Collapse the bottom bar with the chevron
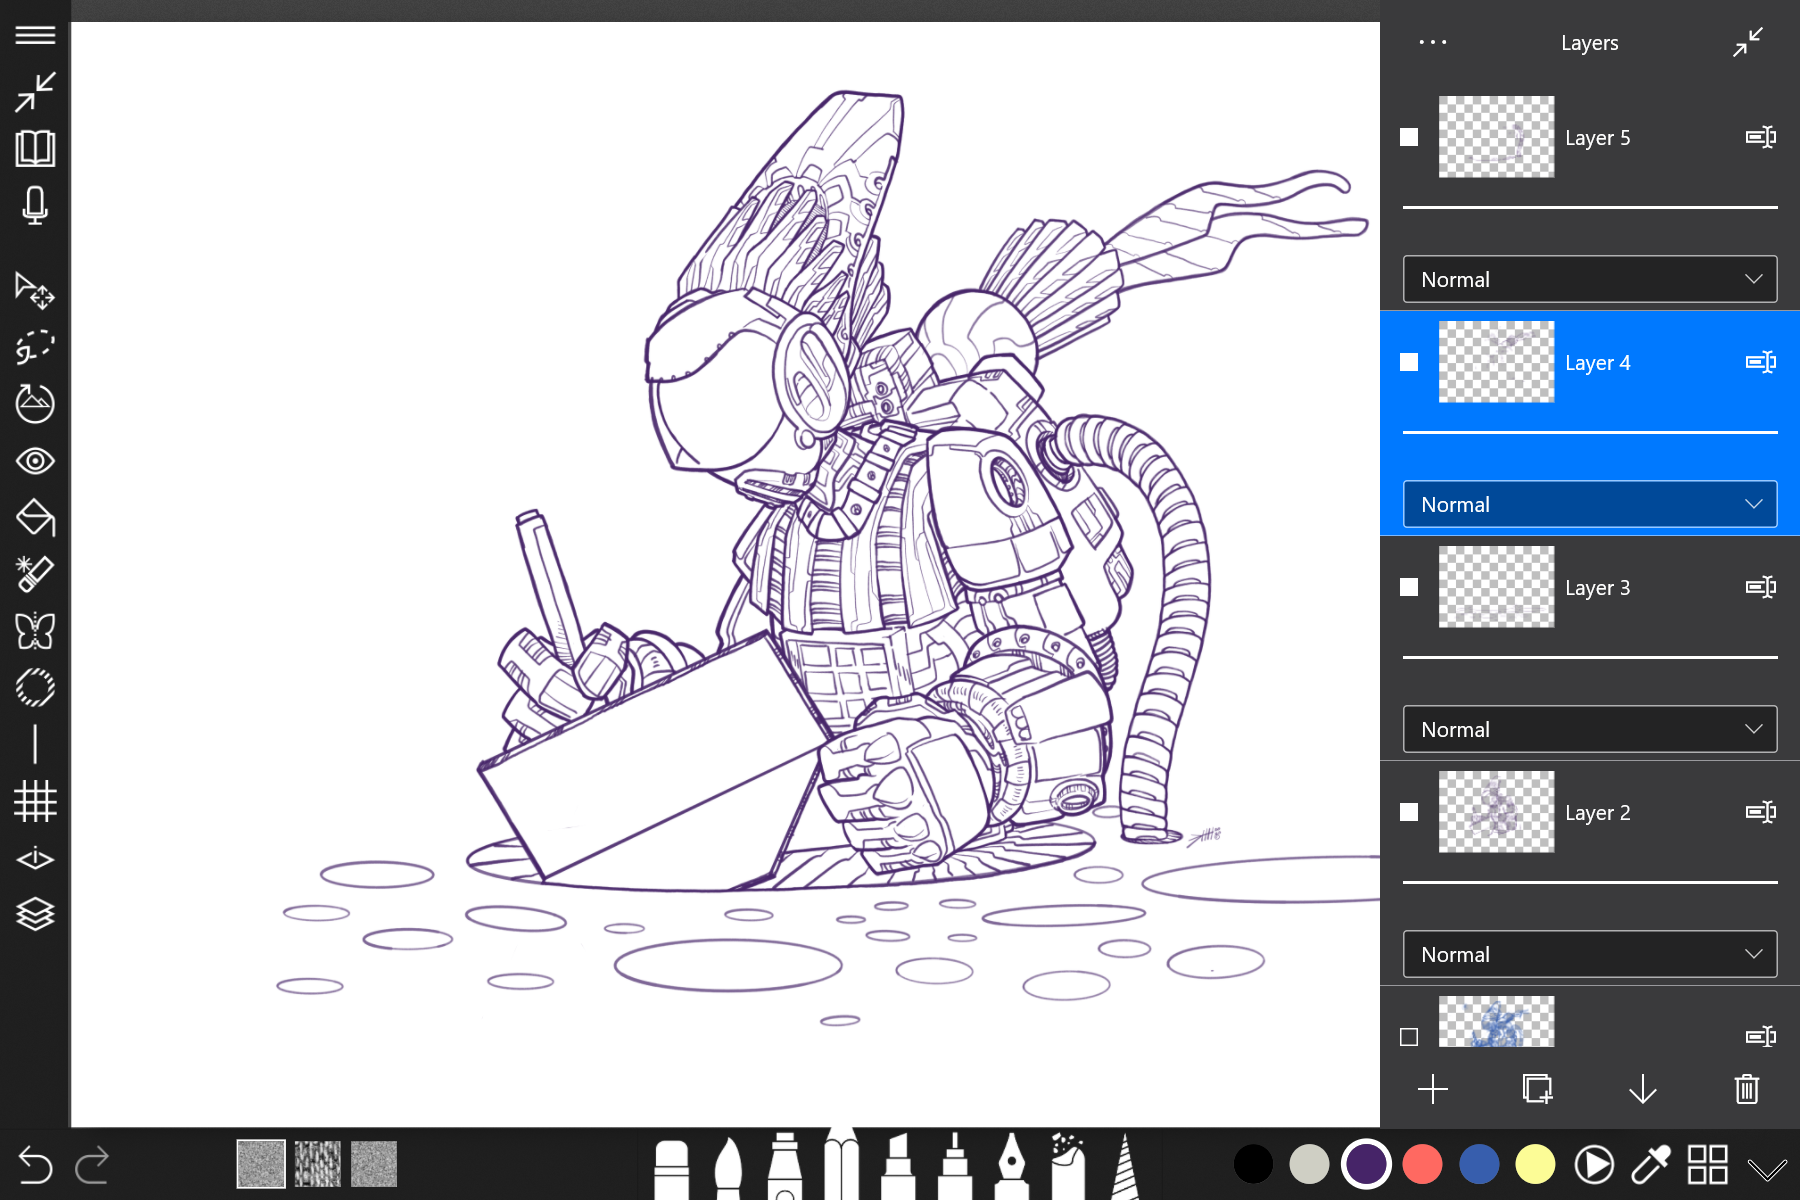This screenshot has height=1200, width=1800. (1767, 1168)
